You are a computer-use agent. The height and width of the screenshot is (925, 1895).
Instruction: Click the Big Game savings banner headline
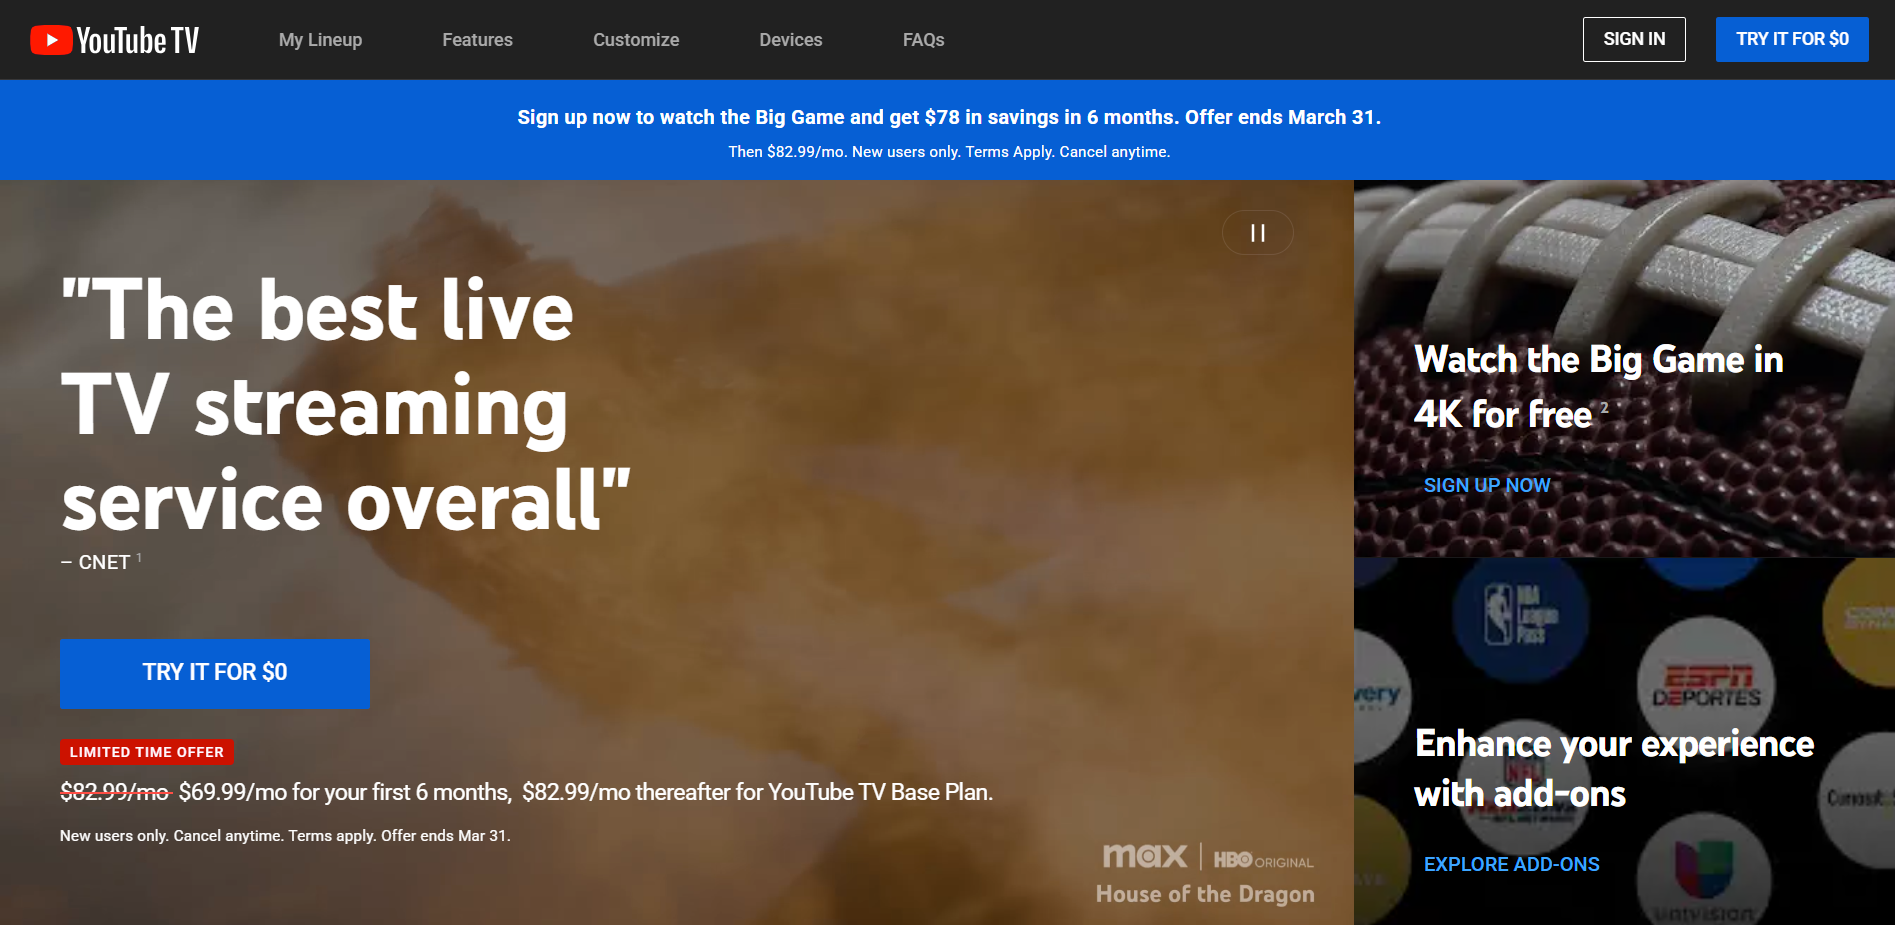pos(948,117)
